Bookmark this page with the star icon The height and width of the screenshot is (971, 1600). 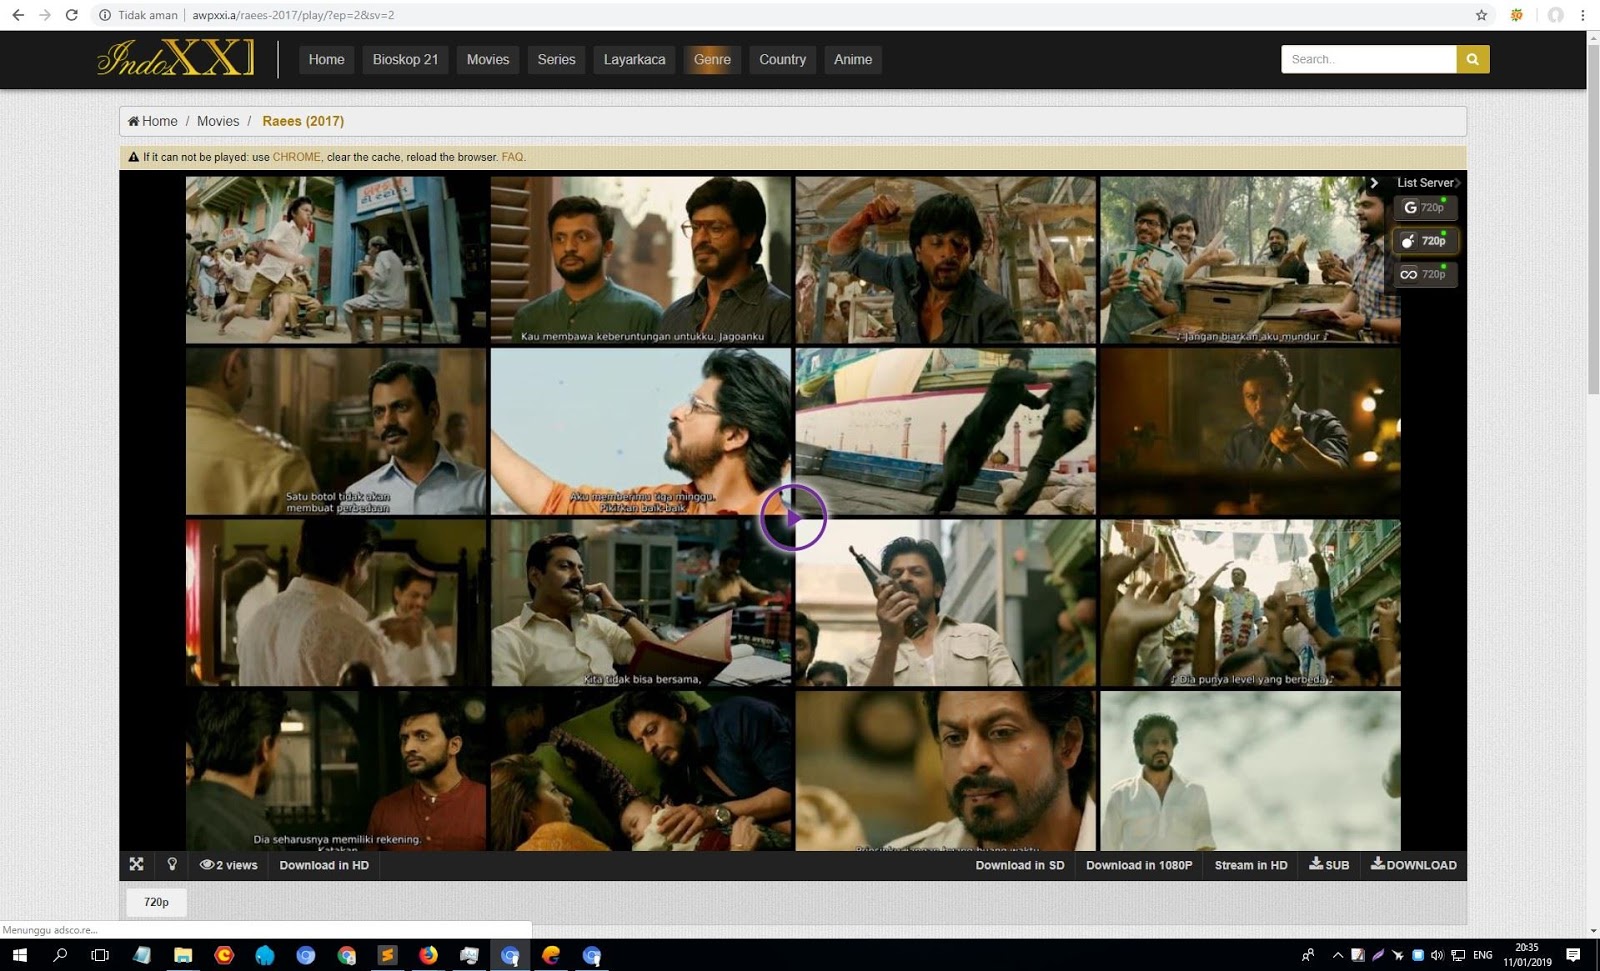coord(1481,15)
